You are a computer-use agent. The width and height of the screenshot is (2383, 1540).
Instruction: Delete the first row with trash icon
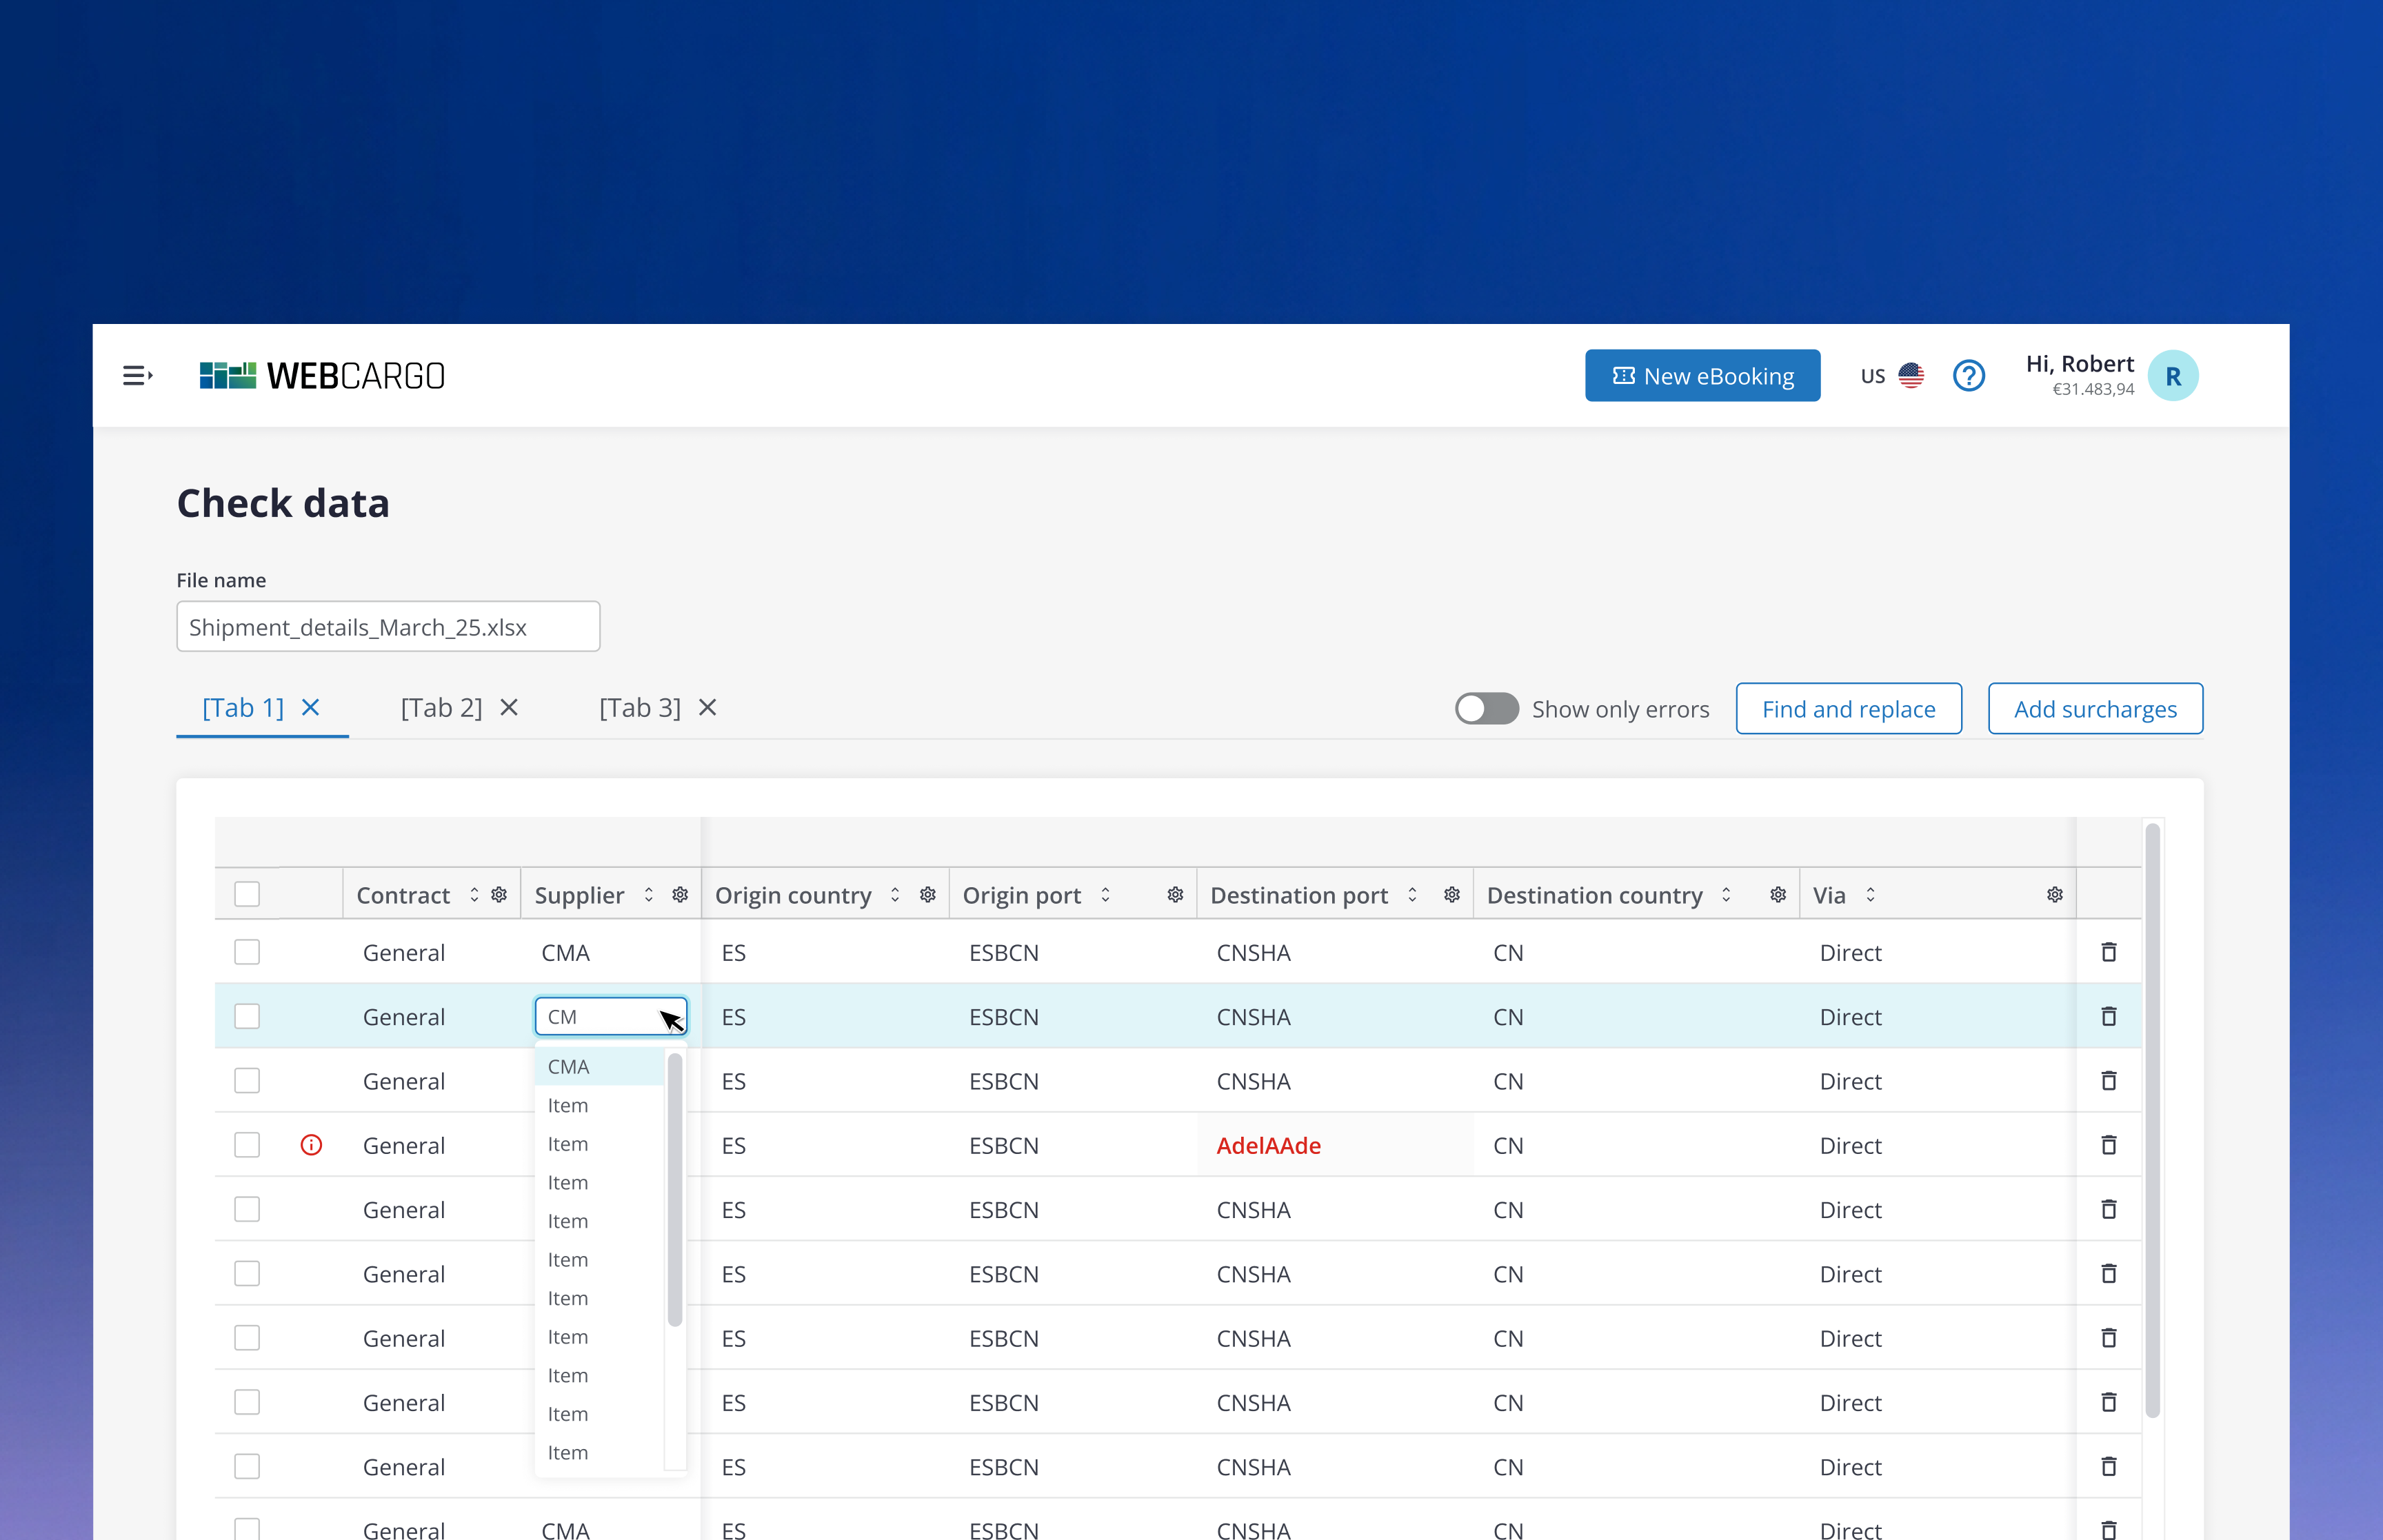(2109, 952)
